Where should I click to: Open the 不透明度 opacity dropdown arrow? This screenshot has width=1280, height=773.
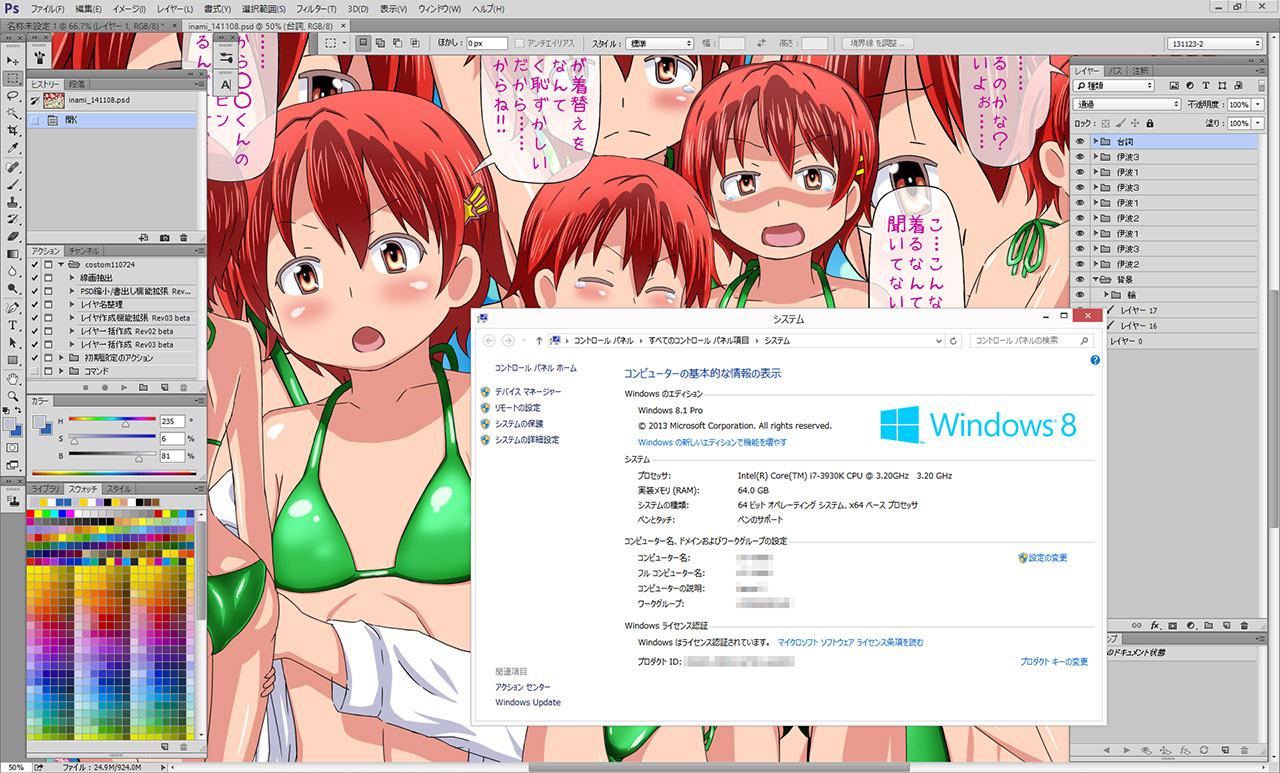tap(1257, 104)
